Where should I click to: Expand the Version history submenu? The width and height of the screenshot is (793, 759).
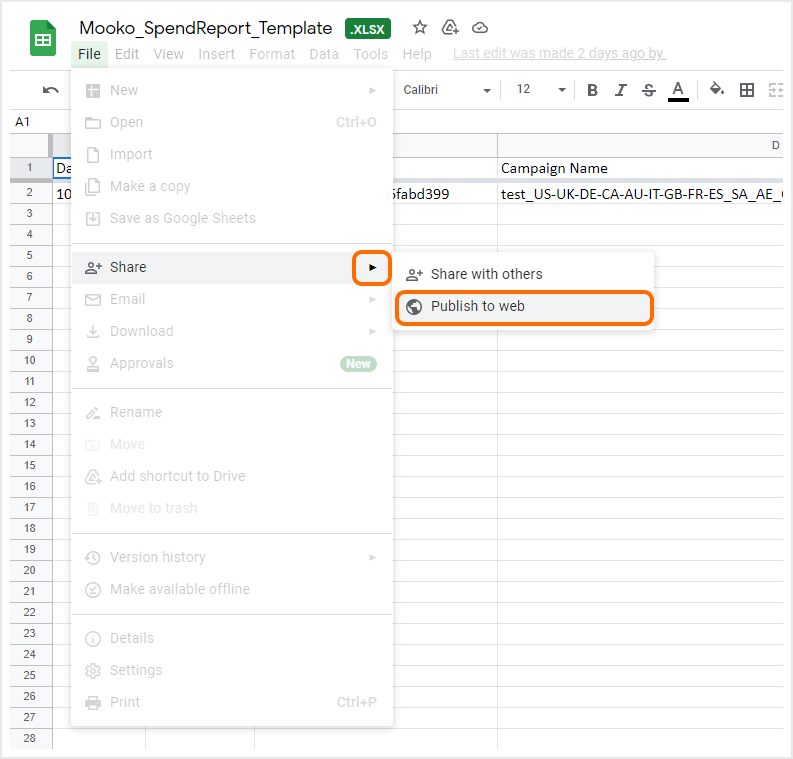tap(232, 557)
